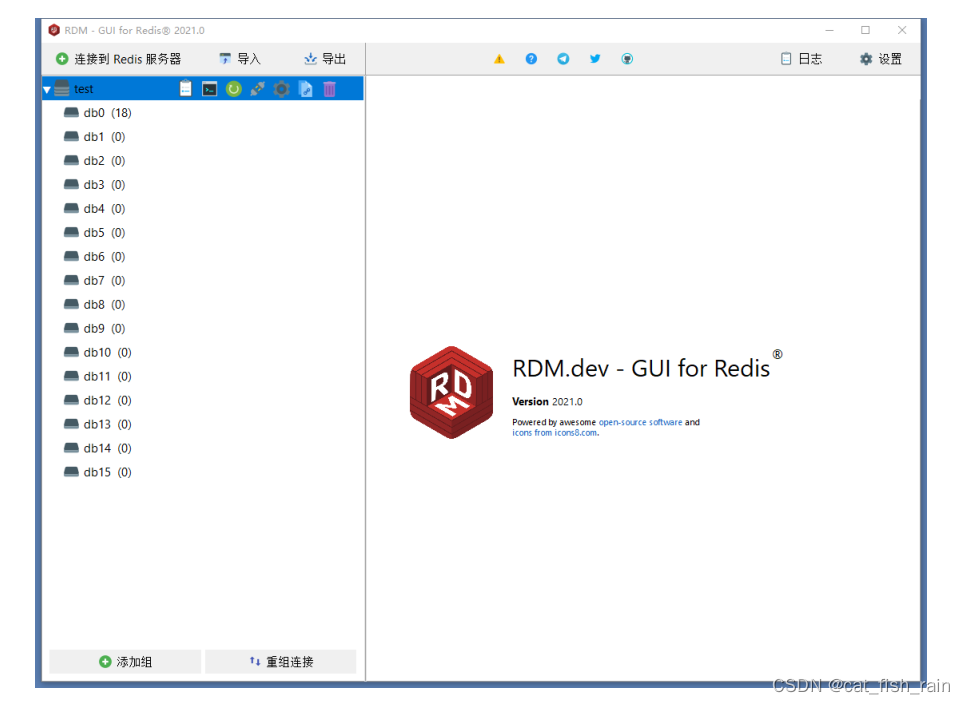Open the GitHub icon in the toolbar
965x704 pixels.
[x=627, y=58]
